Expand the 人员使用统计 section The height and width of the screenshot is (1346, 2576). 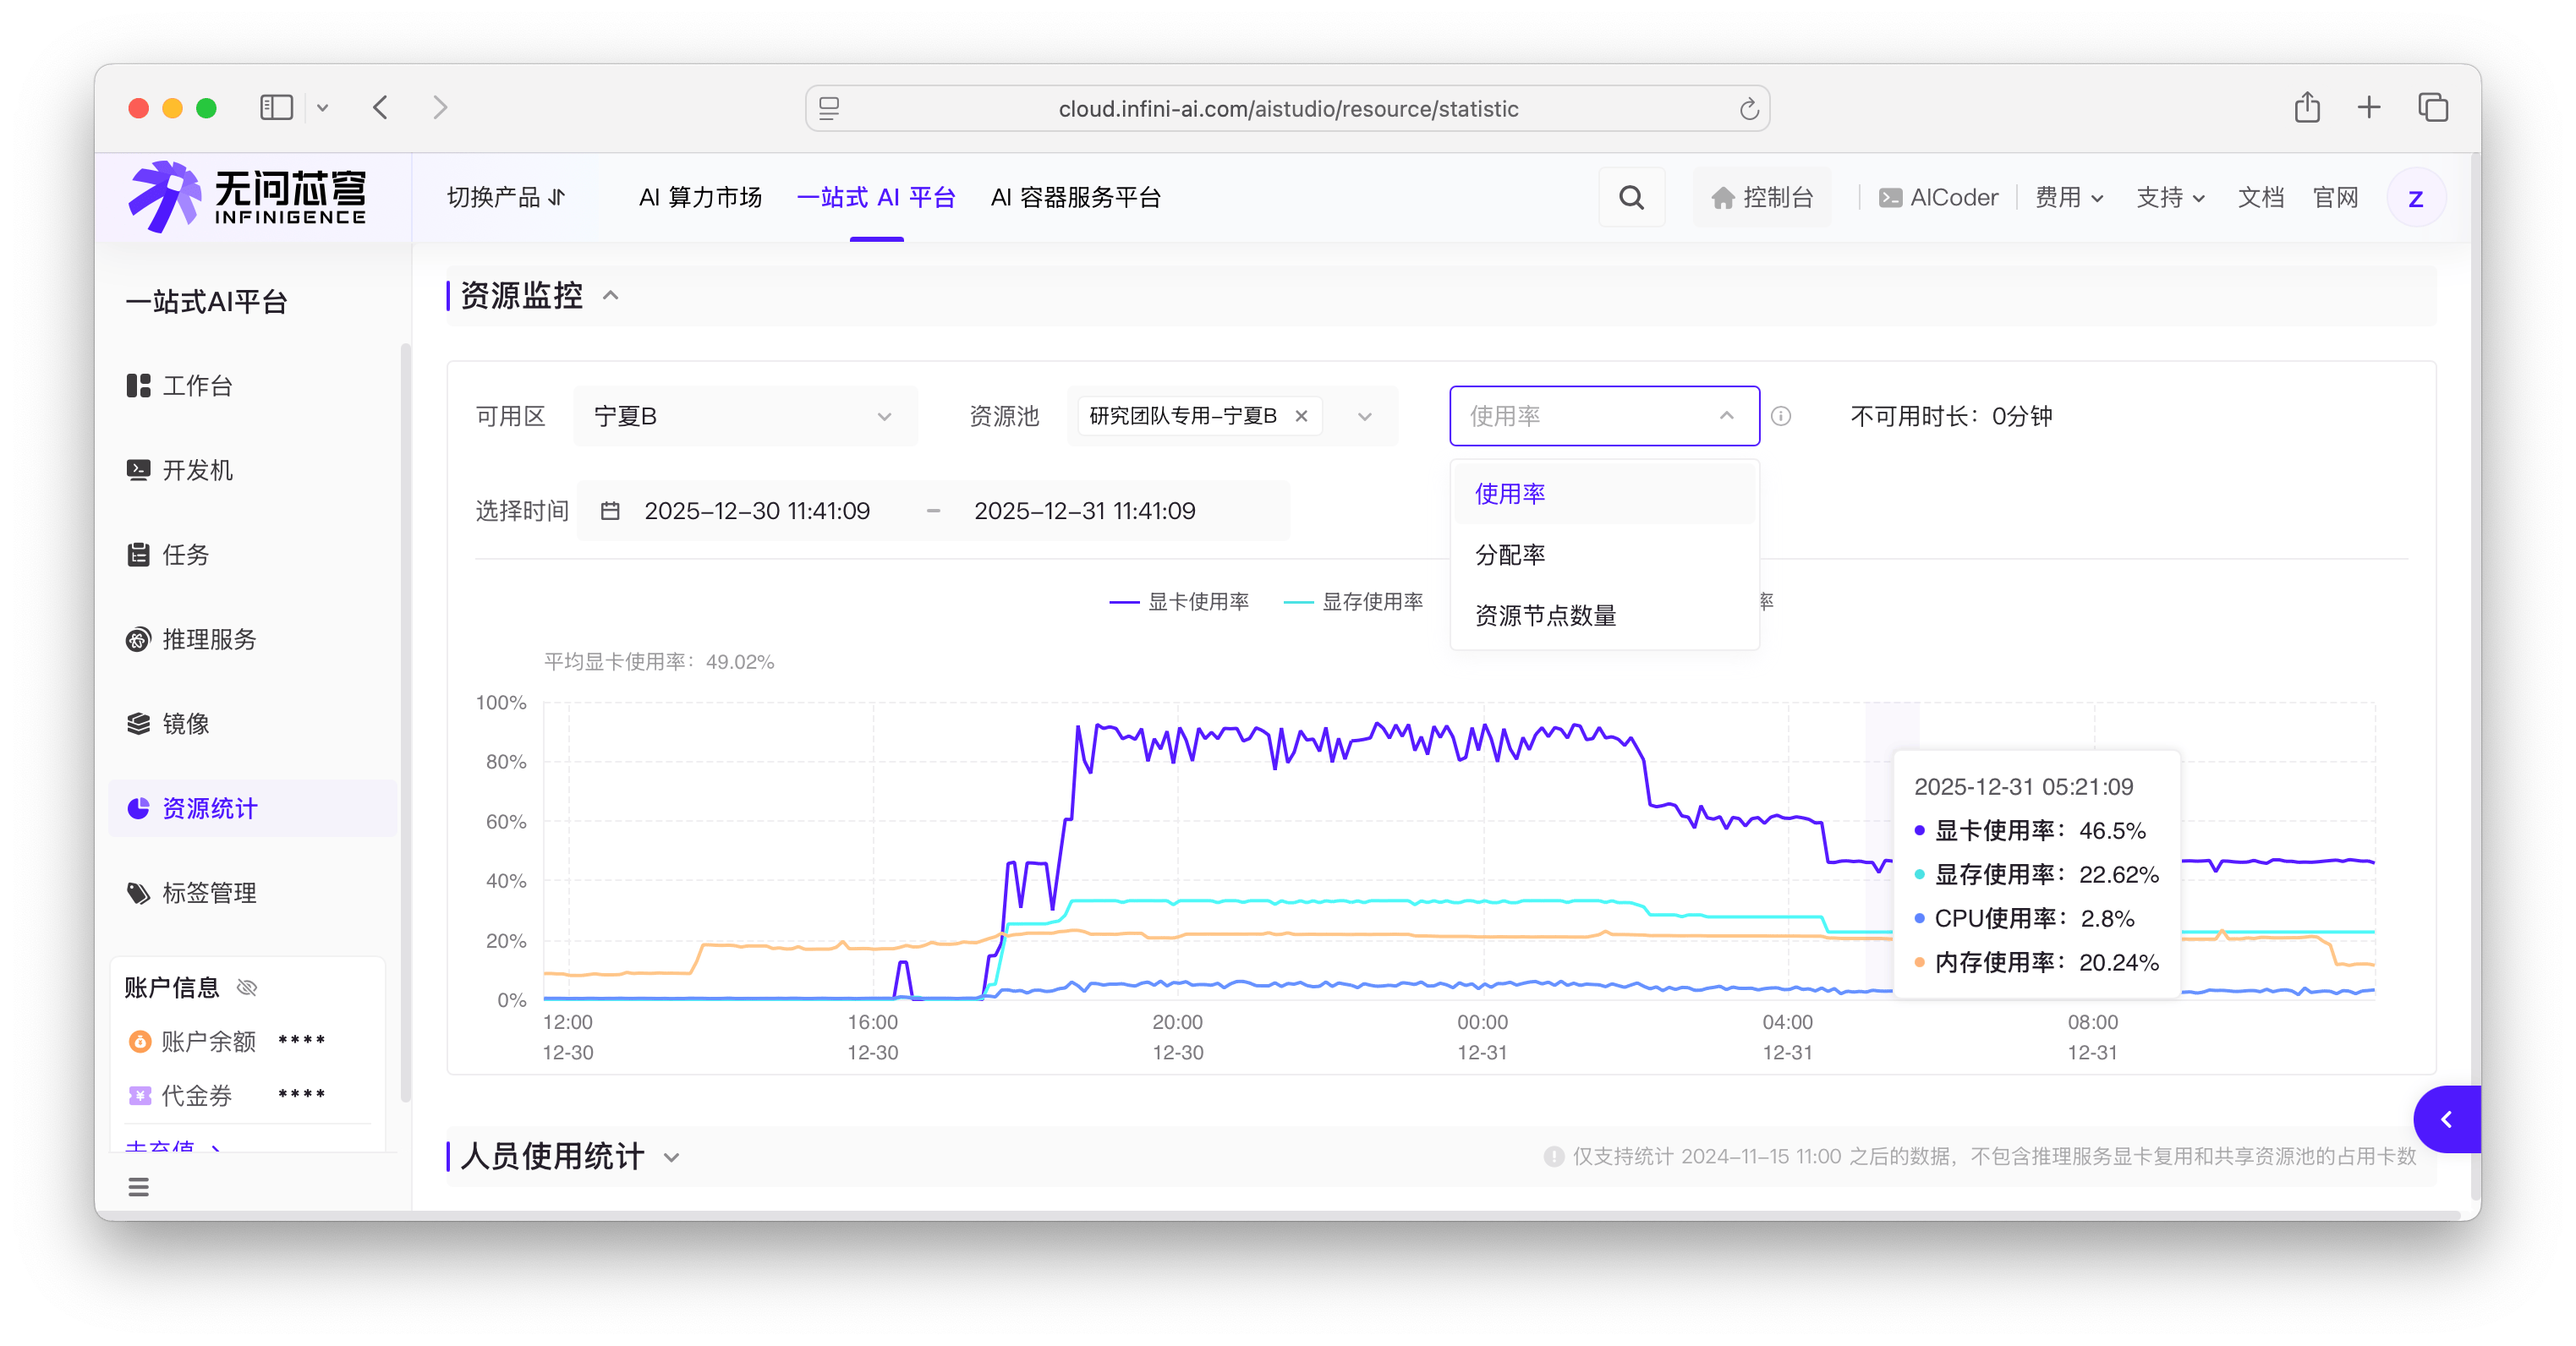[671, 1157]
